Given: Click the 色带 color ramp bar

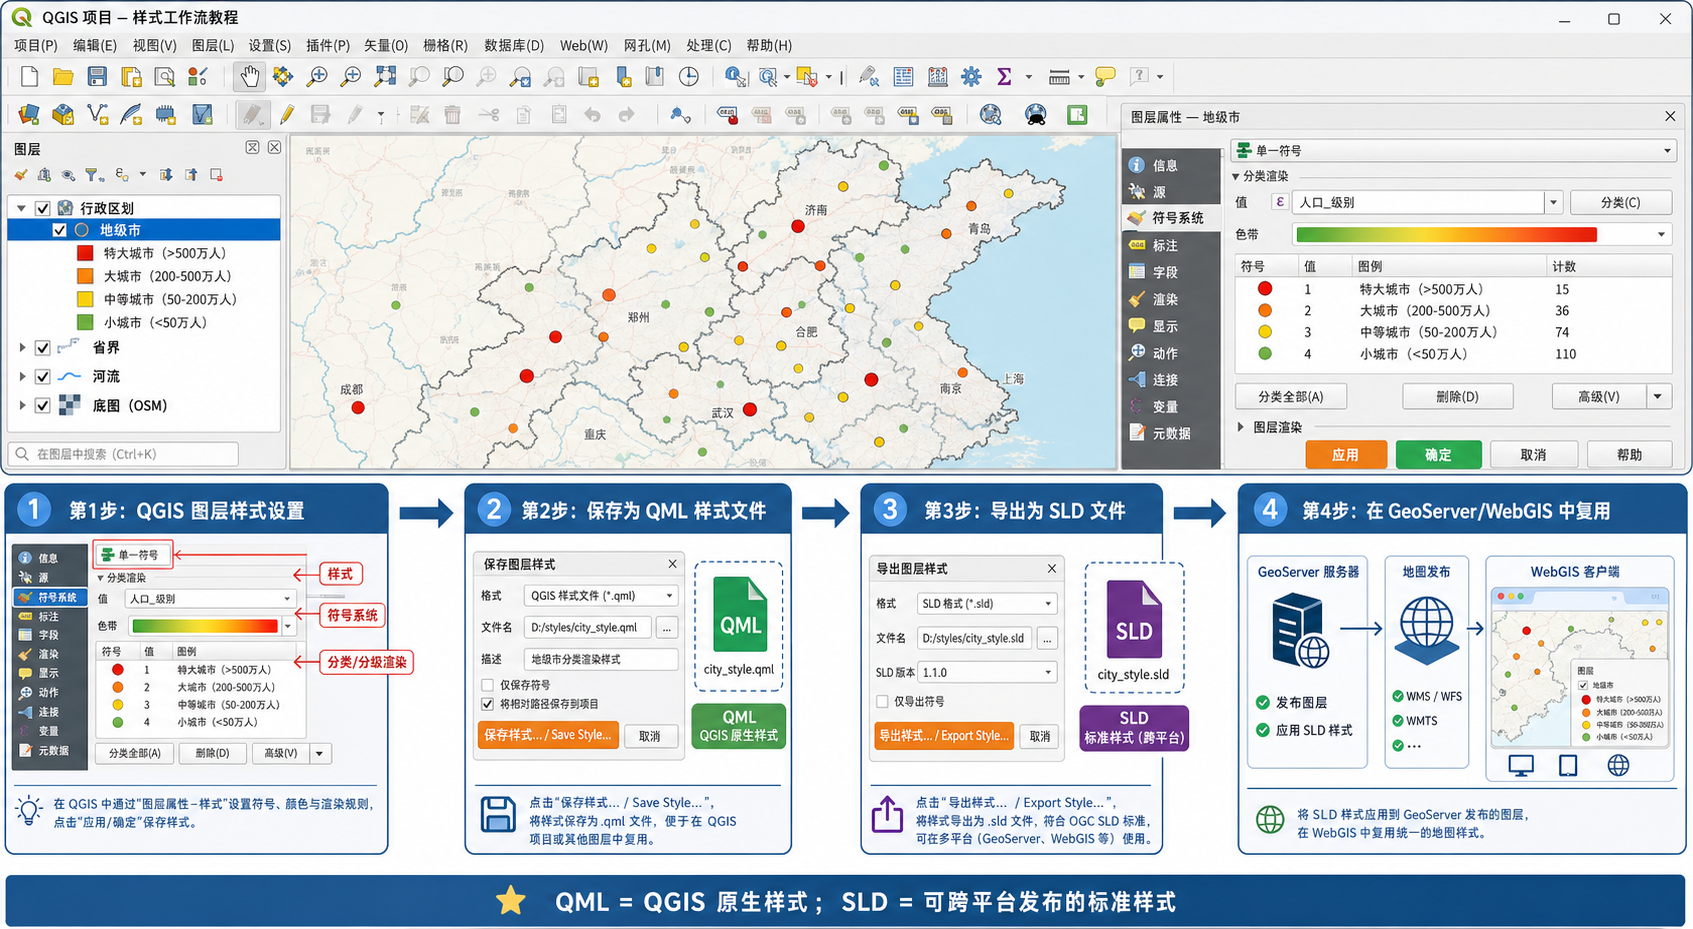Looking at the screenshot, I should [1445, 234].
